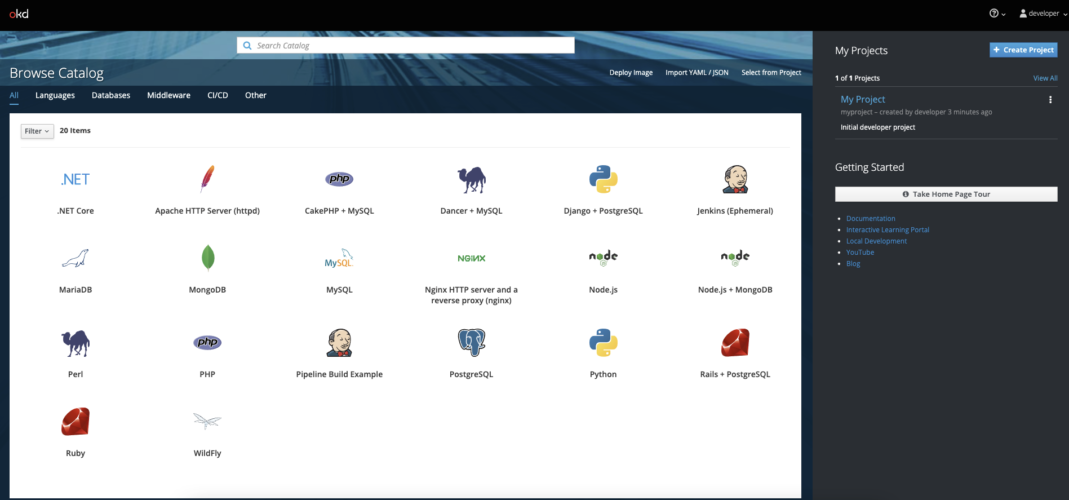Choose the MongoDB leaf icon
1069x500 pixels.
pos(207,258)
